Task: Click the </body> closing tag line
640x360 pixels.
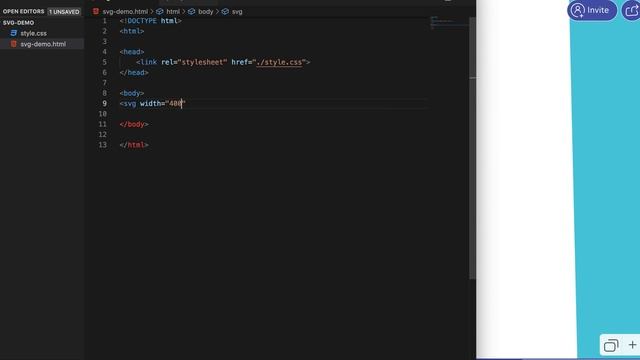Action: tap(134, 124)
